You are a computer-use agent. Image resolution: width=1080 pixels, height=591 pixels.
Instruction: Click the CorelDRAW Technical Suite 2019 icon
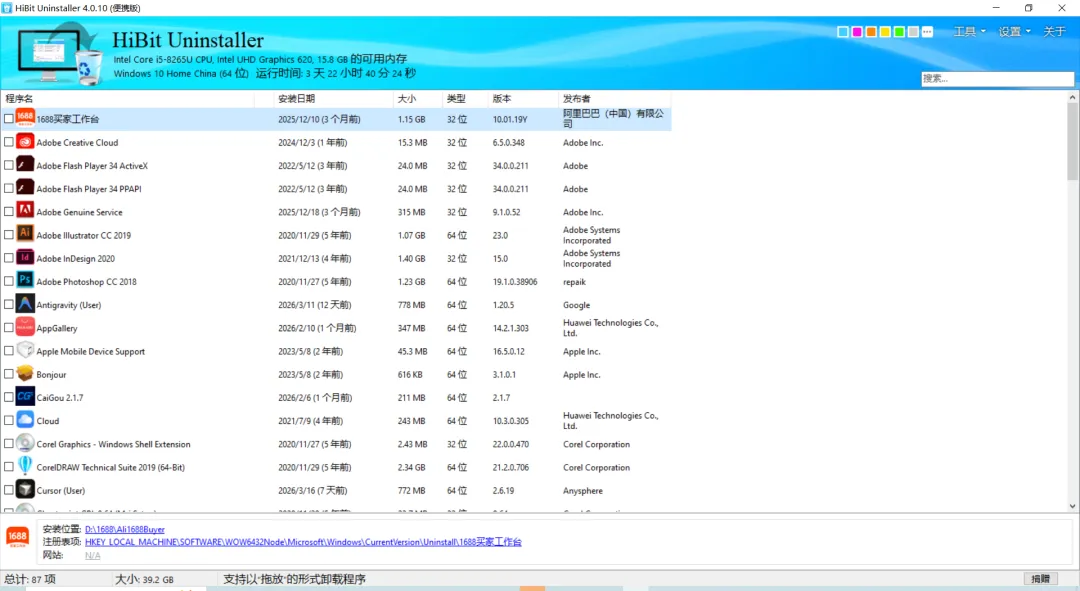point(25,466)
